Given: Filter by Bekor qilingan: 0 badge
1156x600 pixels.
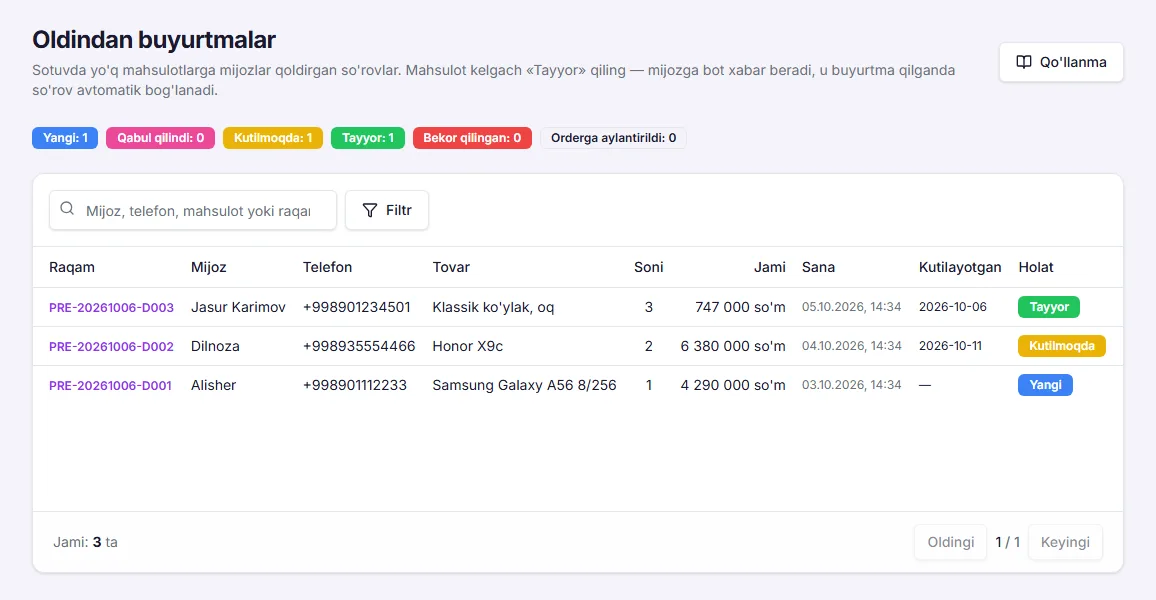Looking at the screenshot, I should point(472,138).
